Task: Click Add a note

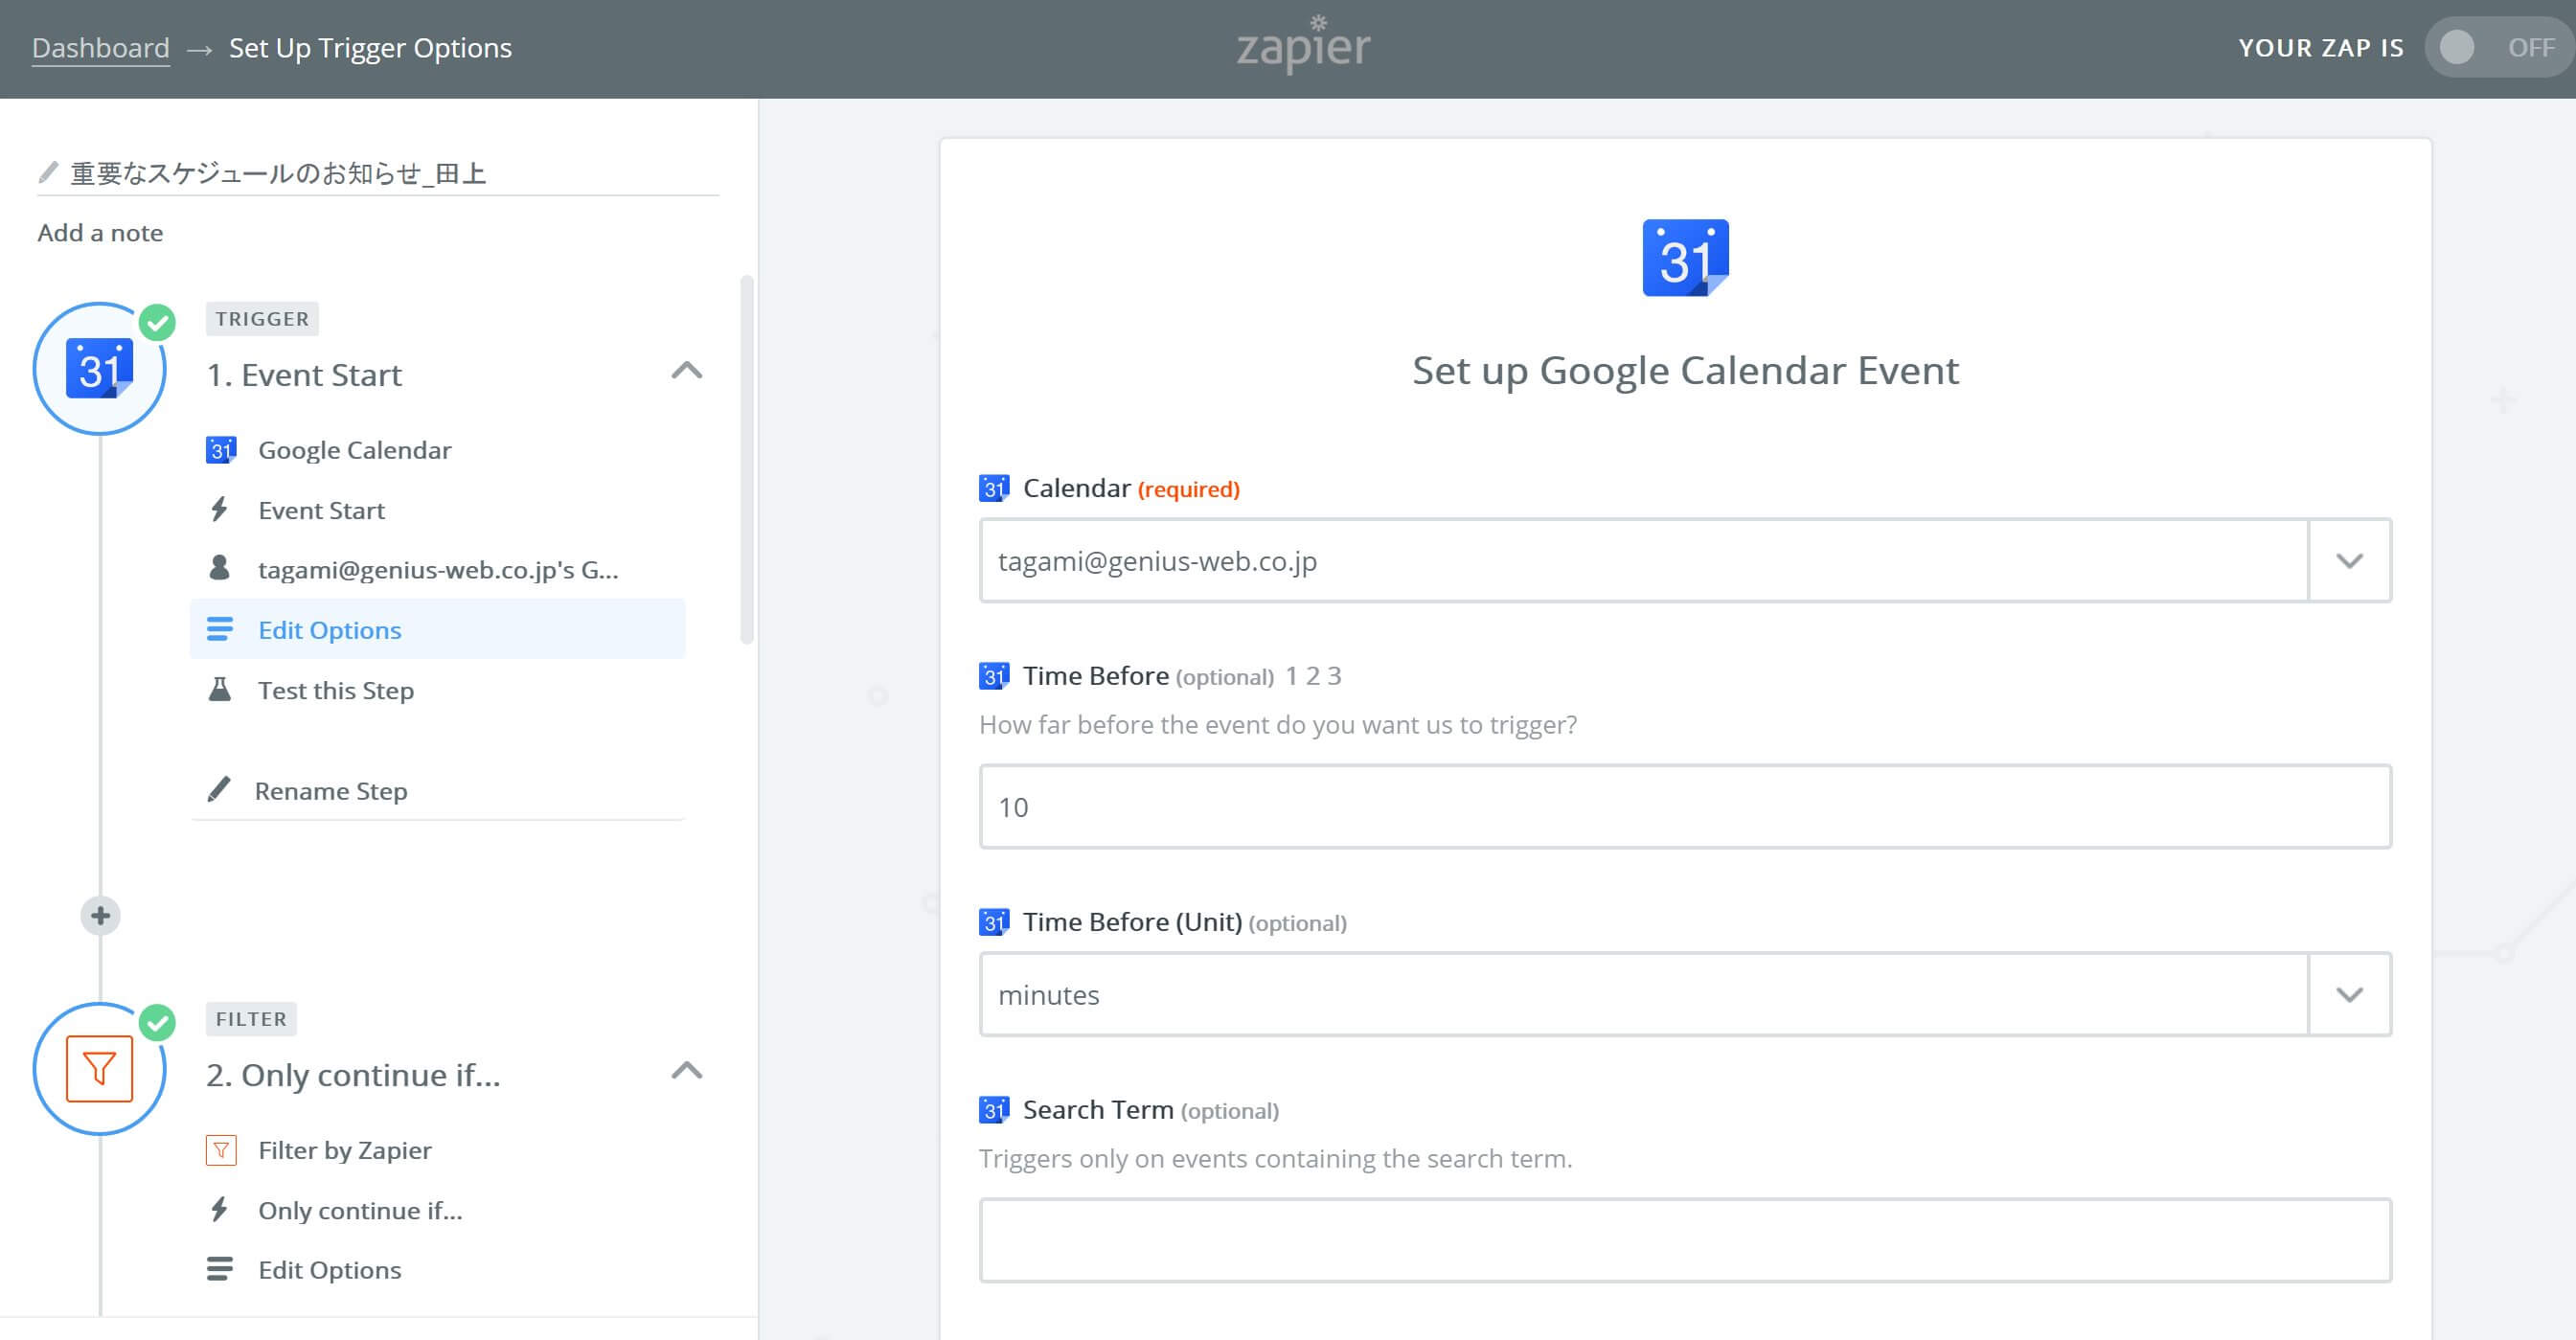Action: tap(100, 233)
